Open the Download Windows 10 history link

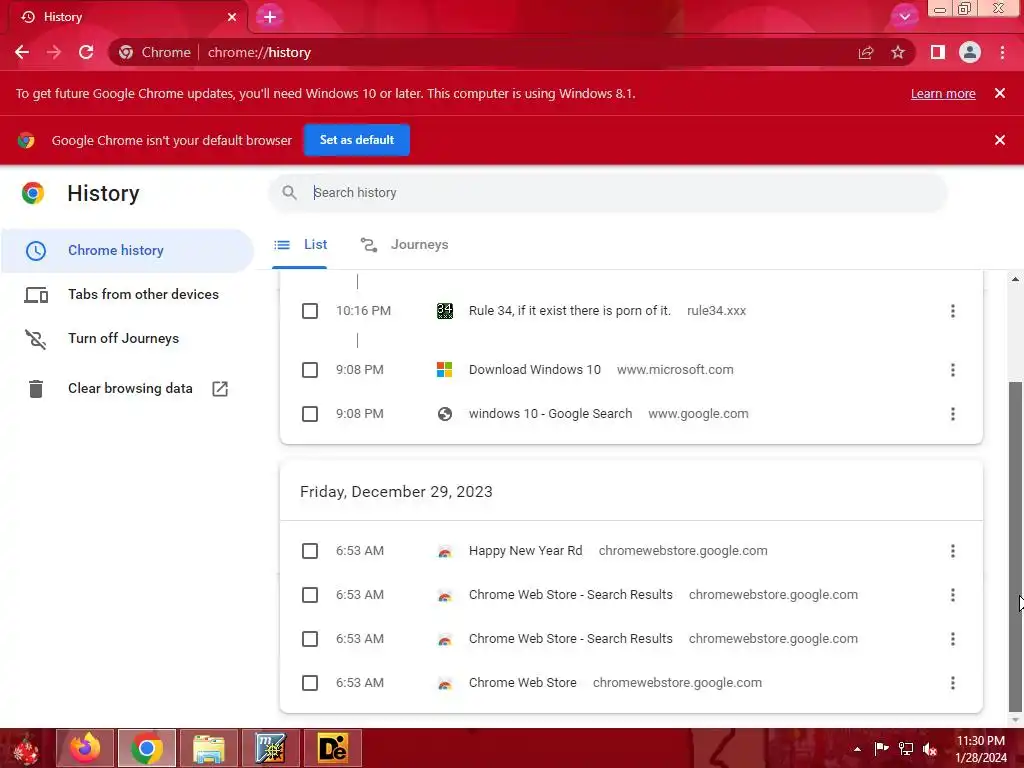click(534, 370)
